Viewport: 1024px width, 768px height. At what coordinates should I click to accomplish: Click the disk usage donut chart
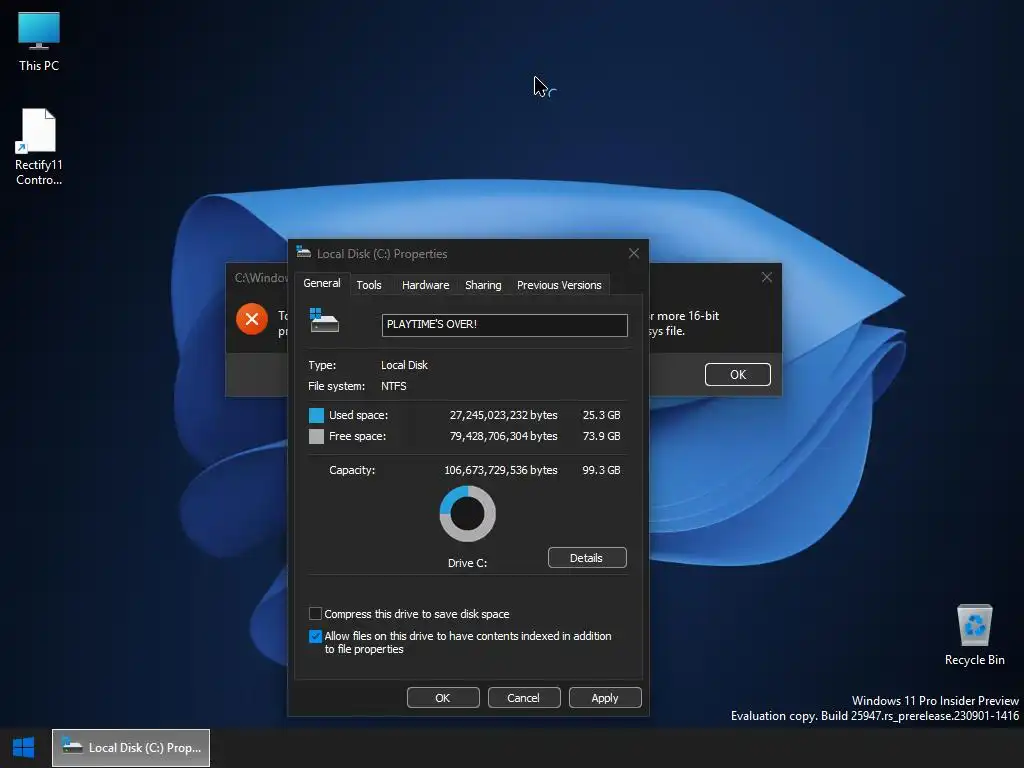(468, 513)
